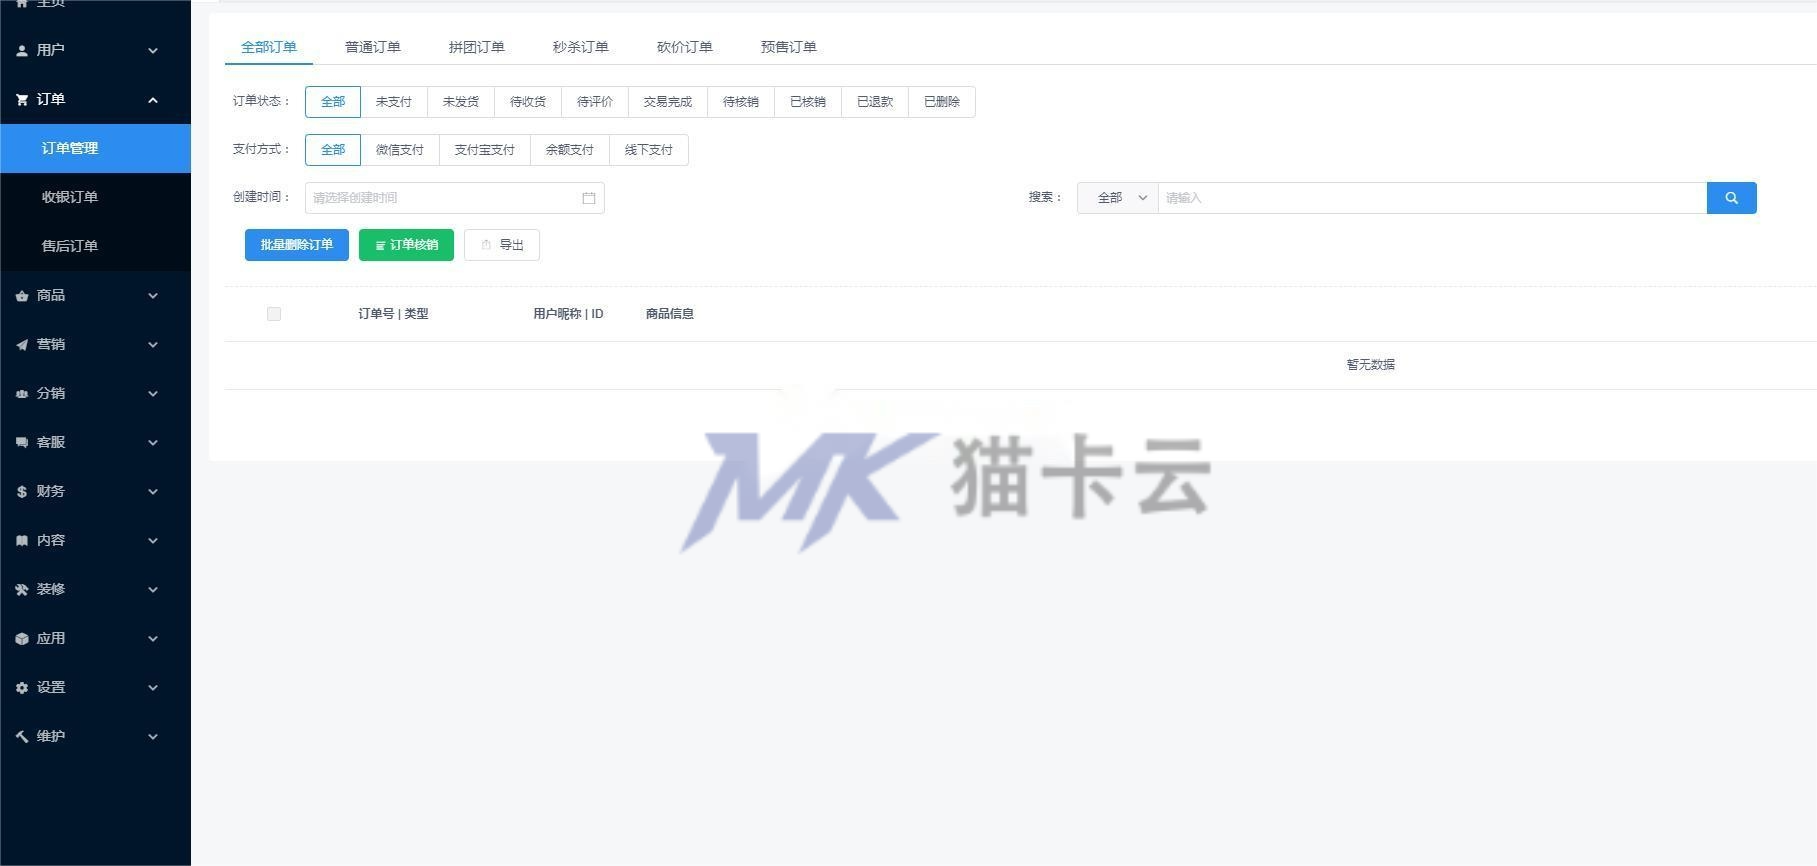This screenshot has width=1817, height=866.
Task: Select 交易完成 order status filter
Action: click(668, 102)
